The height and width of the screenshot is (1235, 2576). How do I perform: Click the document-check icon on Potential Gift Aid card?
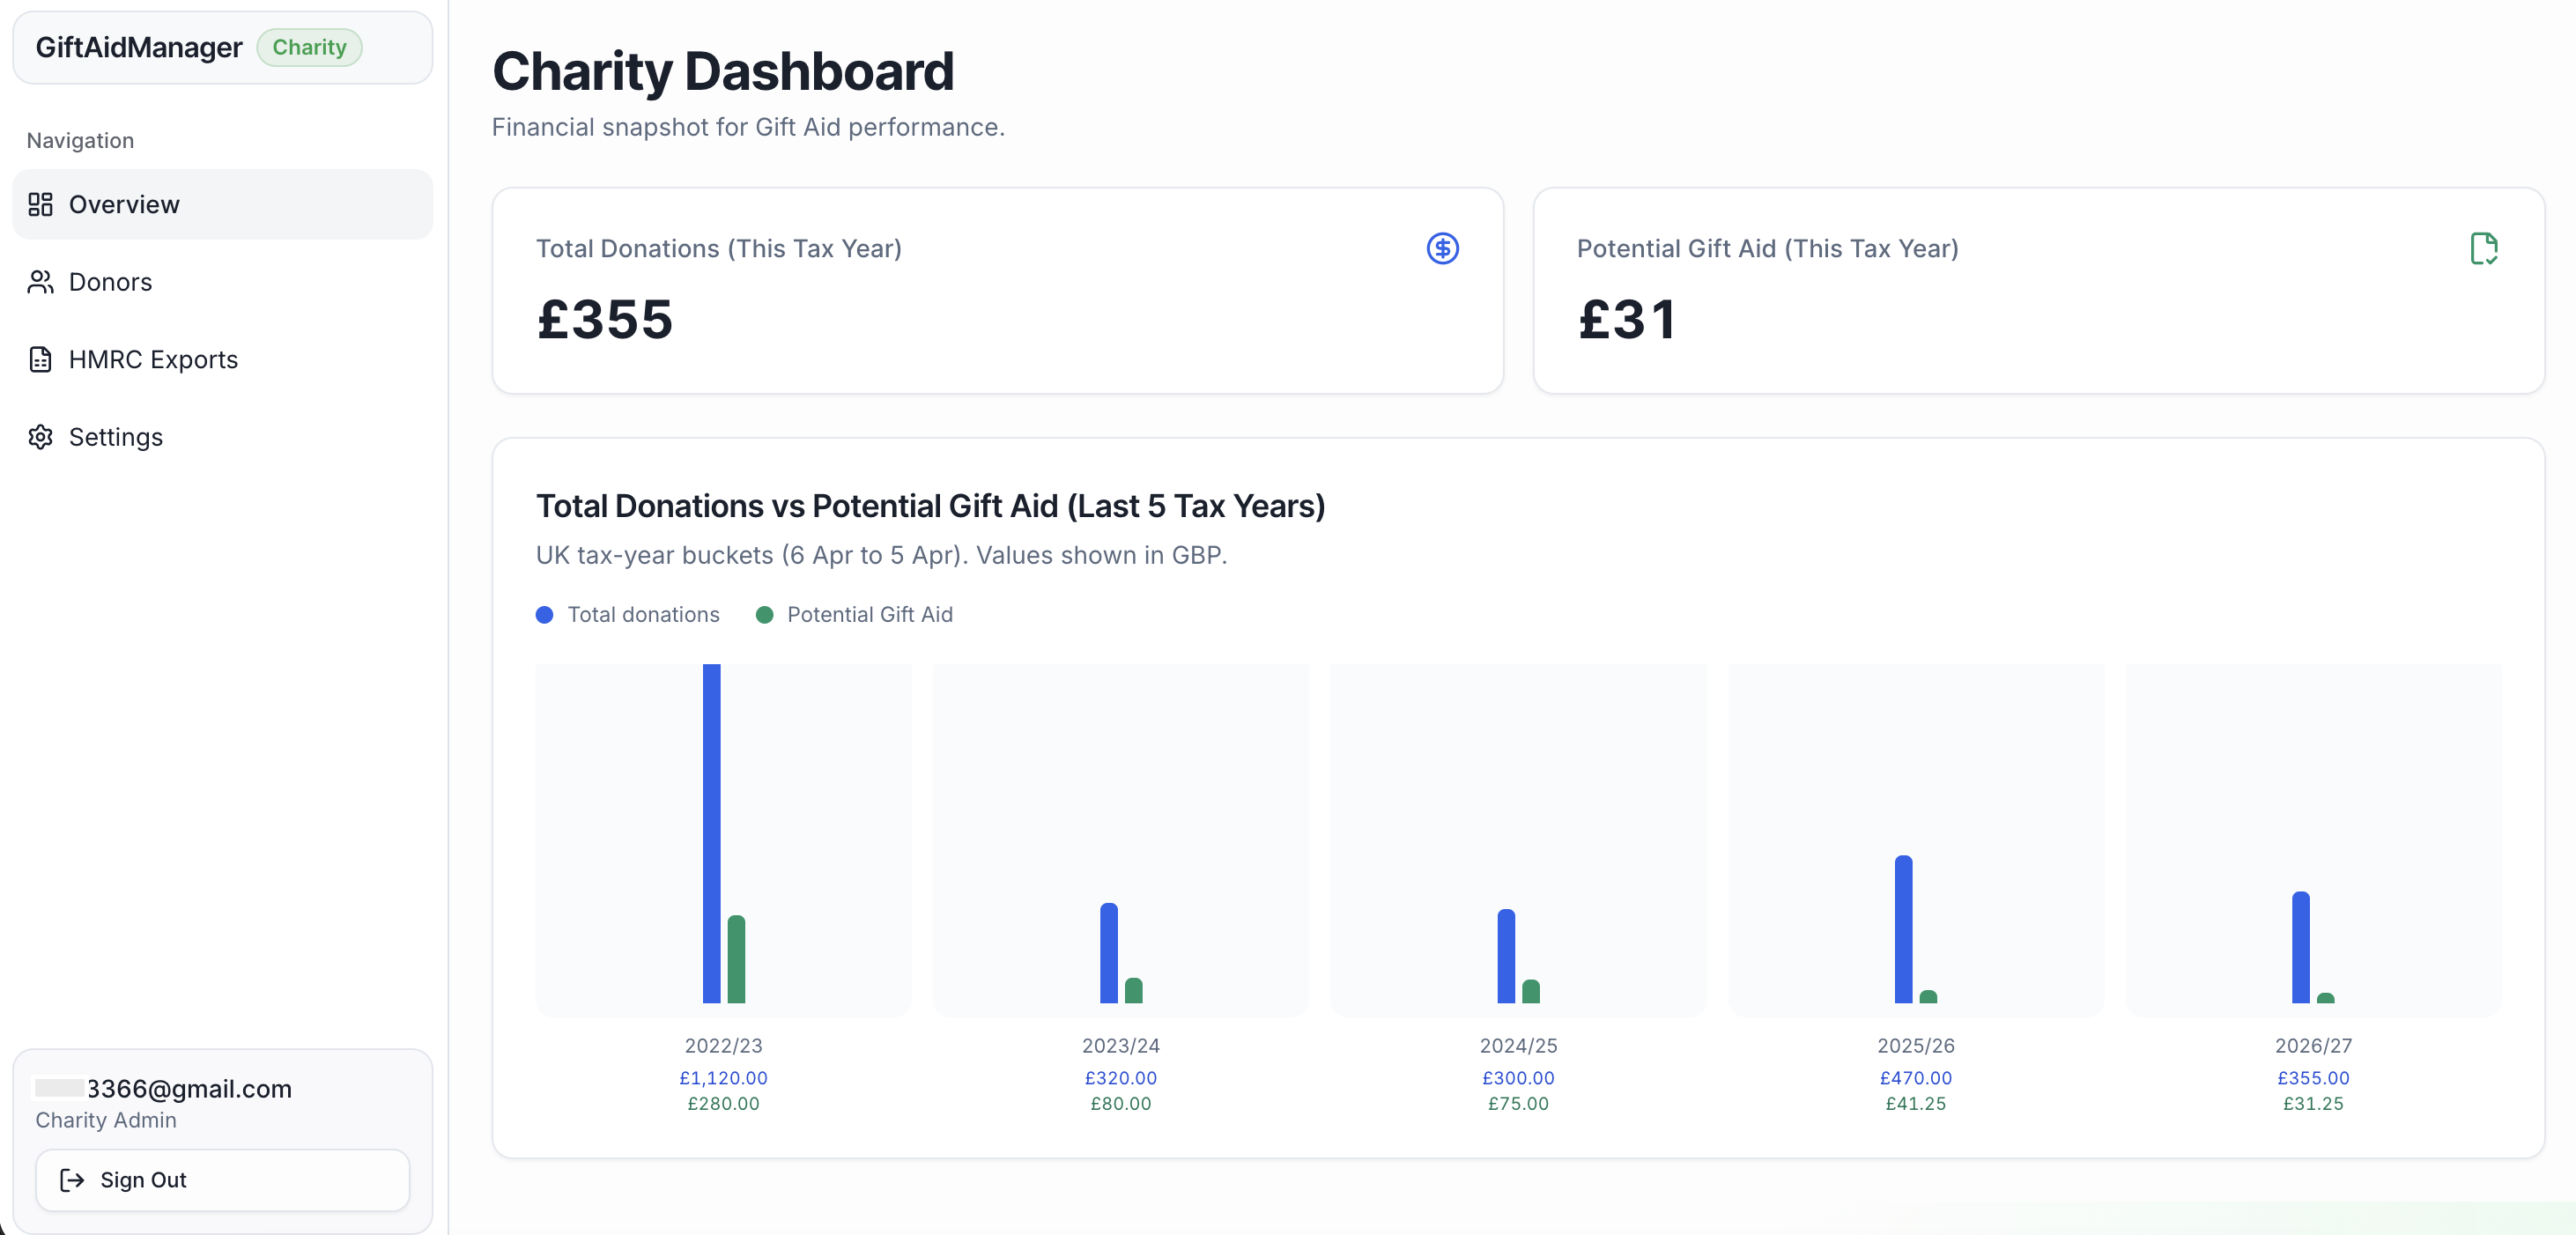pos(2485,248)
